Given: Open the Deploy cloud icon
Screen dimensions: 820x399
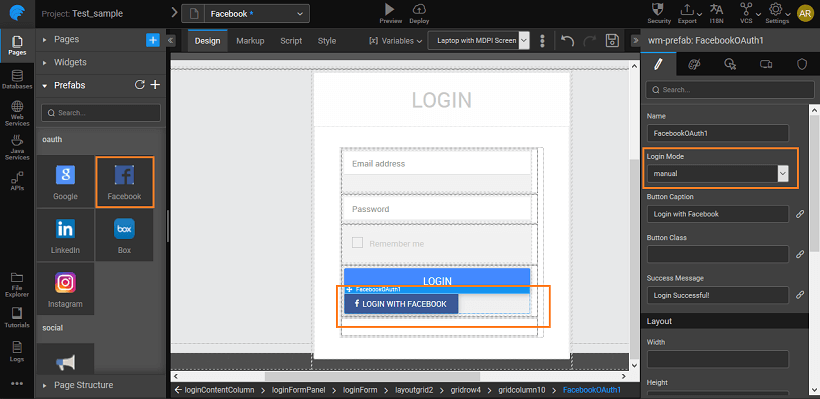Looking at the screenshot, I should [x=419, y=9].
